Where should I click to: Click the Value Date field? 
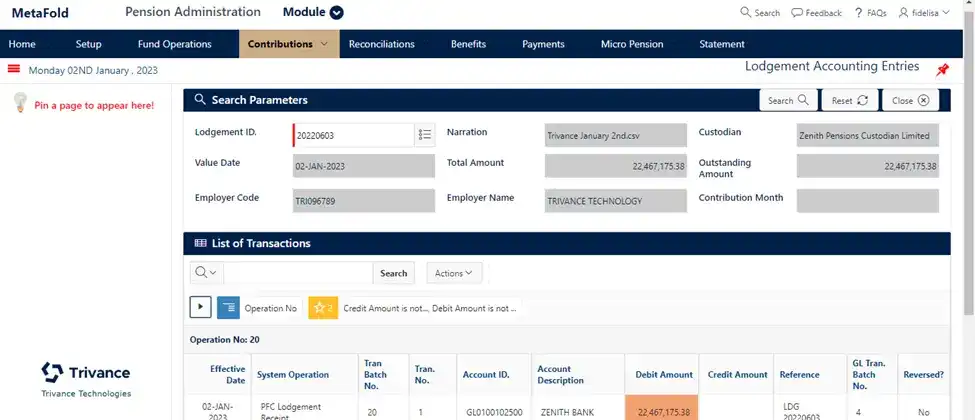click(364, 166)
